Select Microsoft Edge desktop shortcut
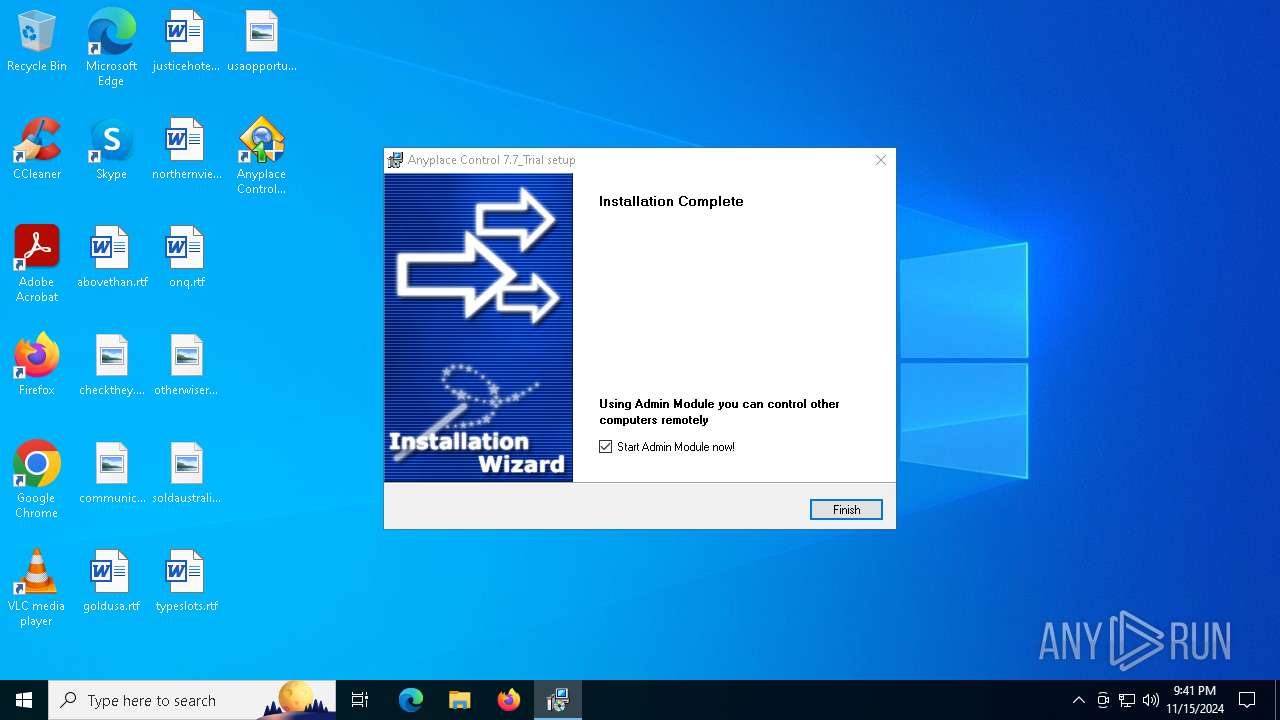The image size is (1280, 720). point(111,48)
